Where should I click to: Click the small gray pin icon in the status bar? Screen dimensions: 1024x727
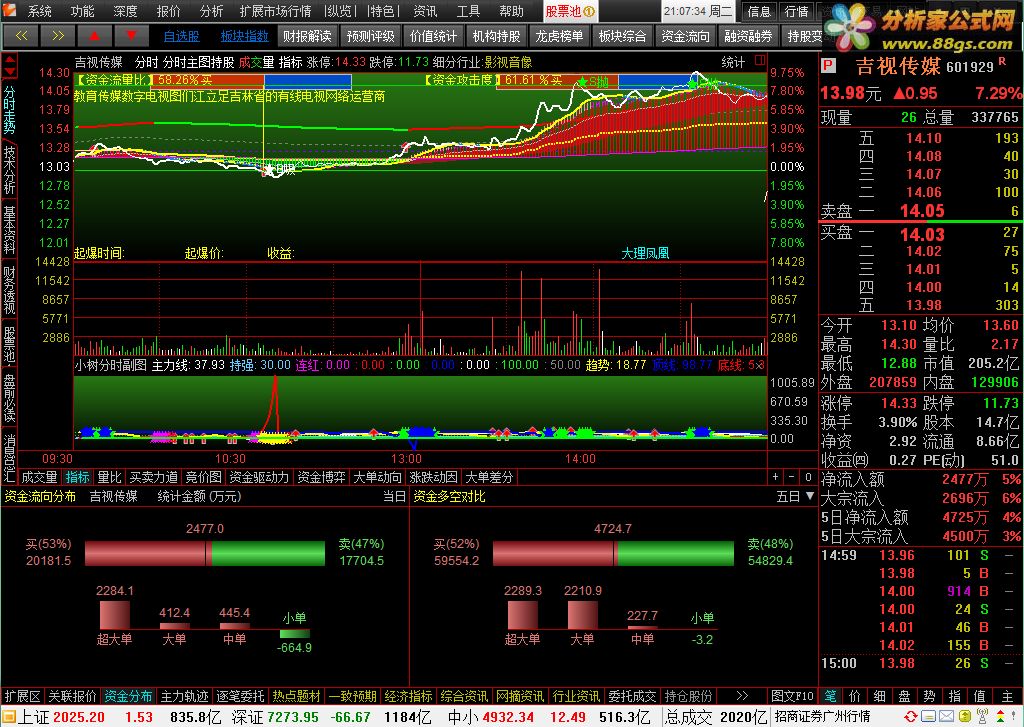point(1013,717)
